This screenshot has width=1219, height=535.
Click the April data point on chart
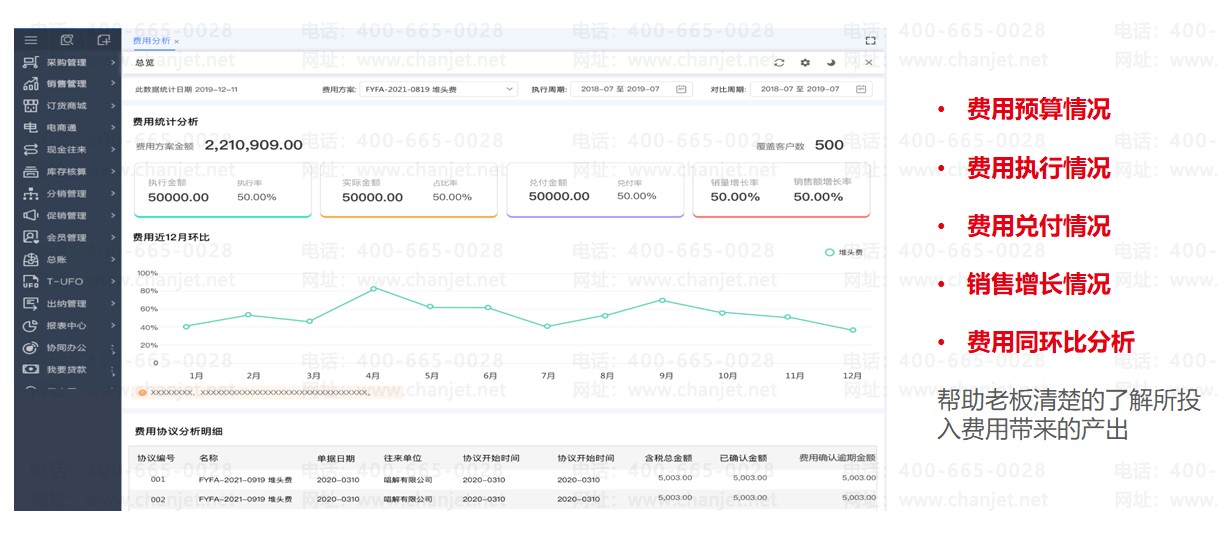click(x=373, y=289)
